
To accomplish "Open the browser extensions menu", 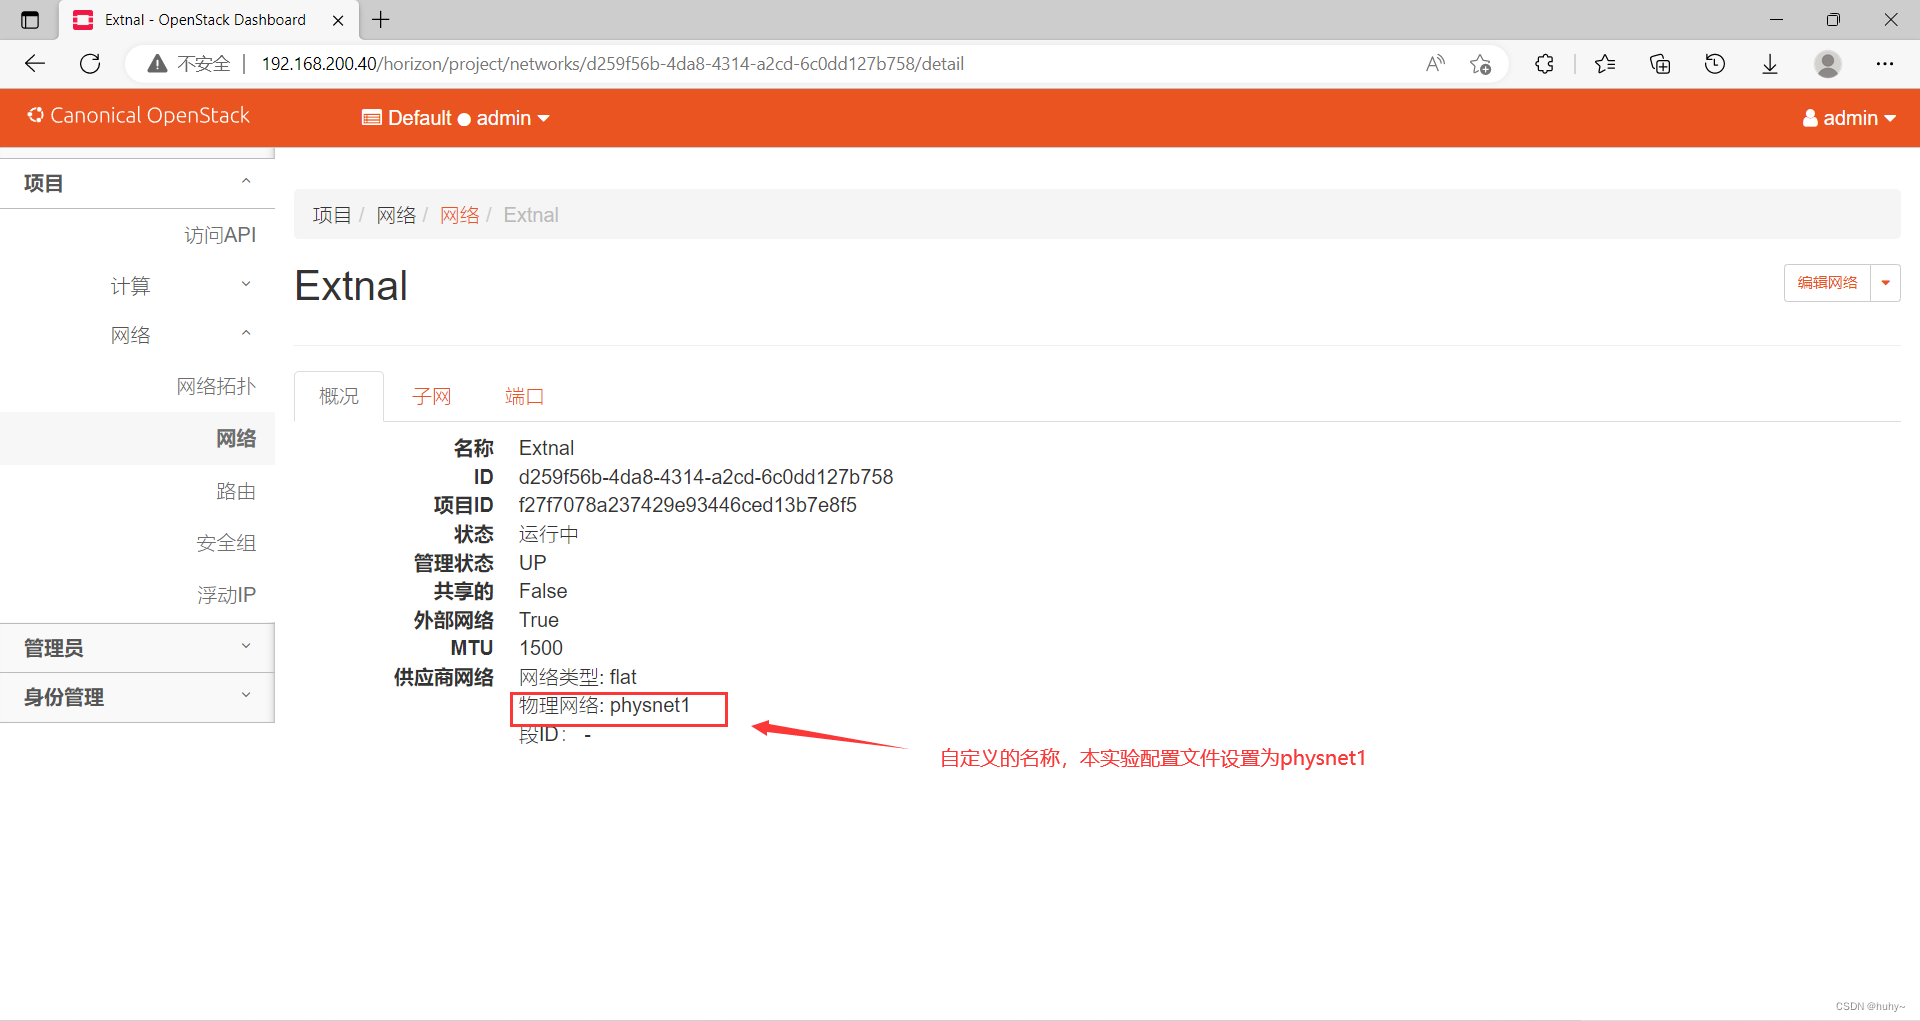I will click(1545, 64).
